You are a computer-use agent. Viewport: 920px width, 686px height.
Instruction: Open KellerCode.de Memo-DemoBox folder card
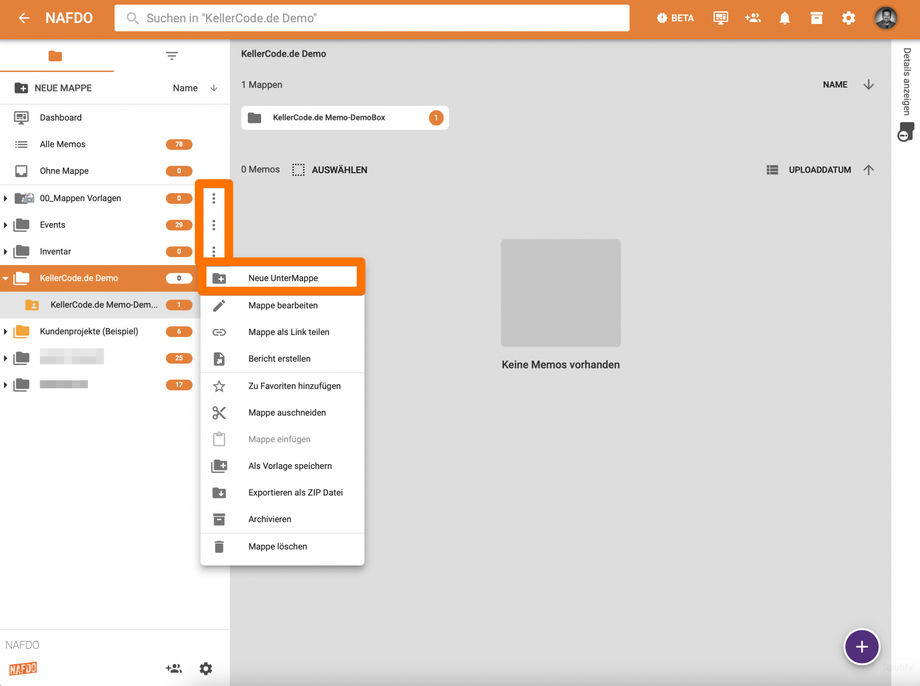click(x=345, y=118)
